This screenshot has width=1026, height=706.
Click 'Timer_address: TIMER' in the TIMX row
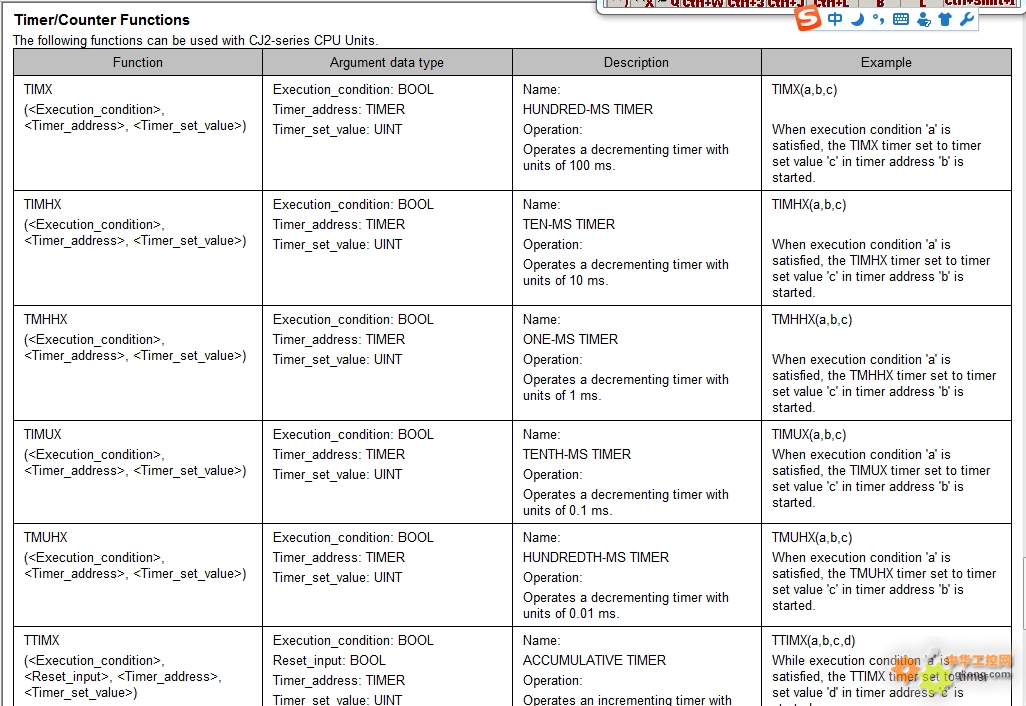tap(339, 109)
